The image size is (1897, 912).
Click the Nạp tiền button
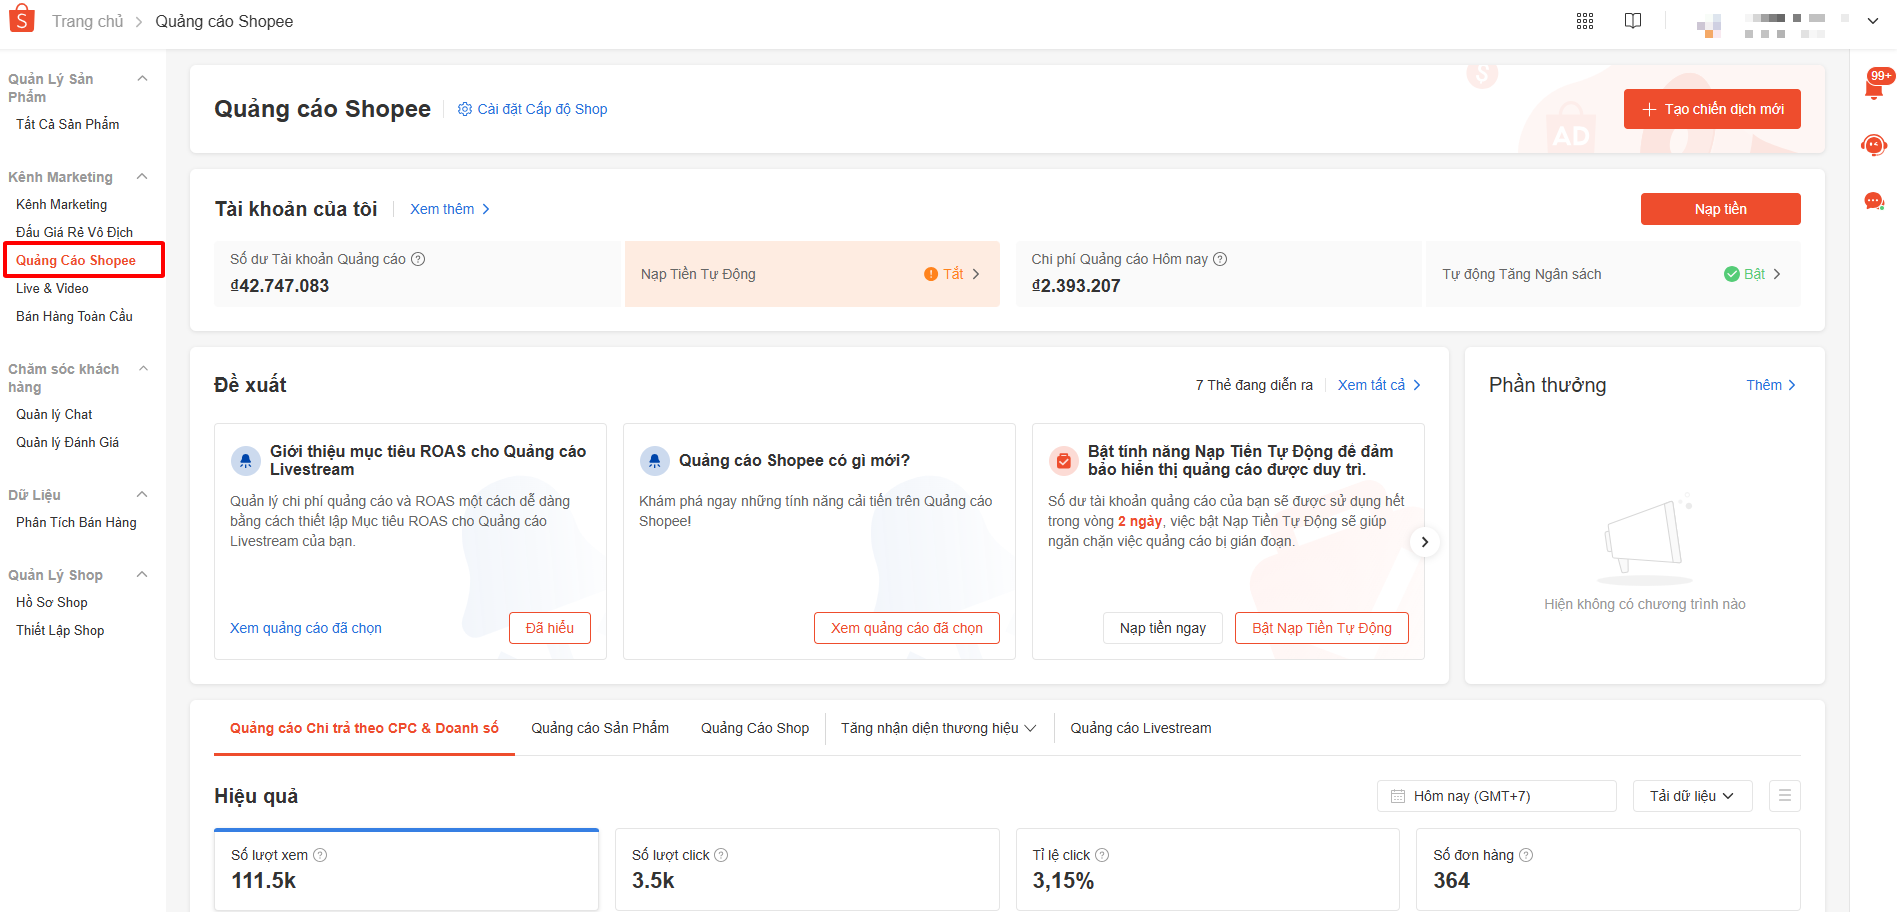click(x=1720, y=209)
